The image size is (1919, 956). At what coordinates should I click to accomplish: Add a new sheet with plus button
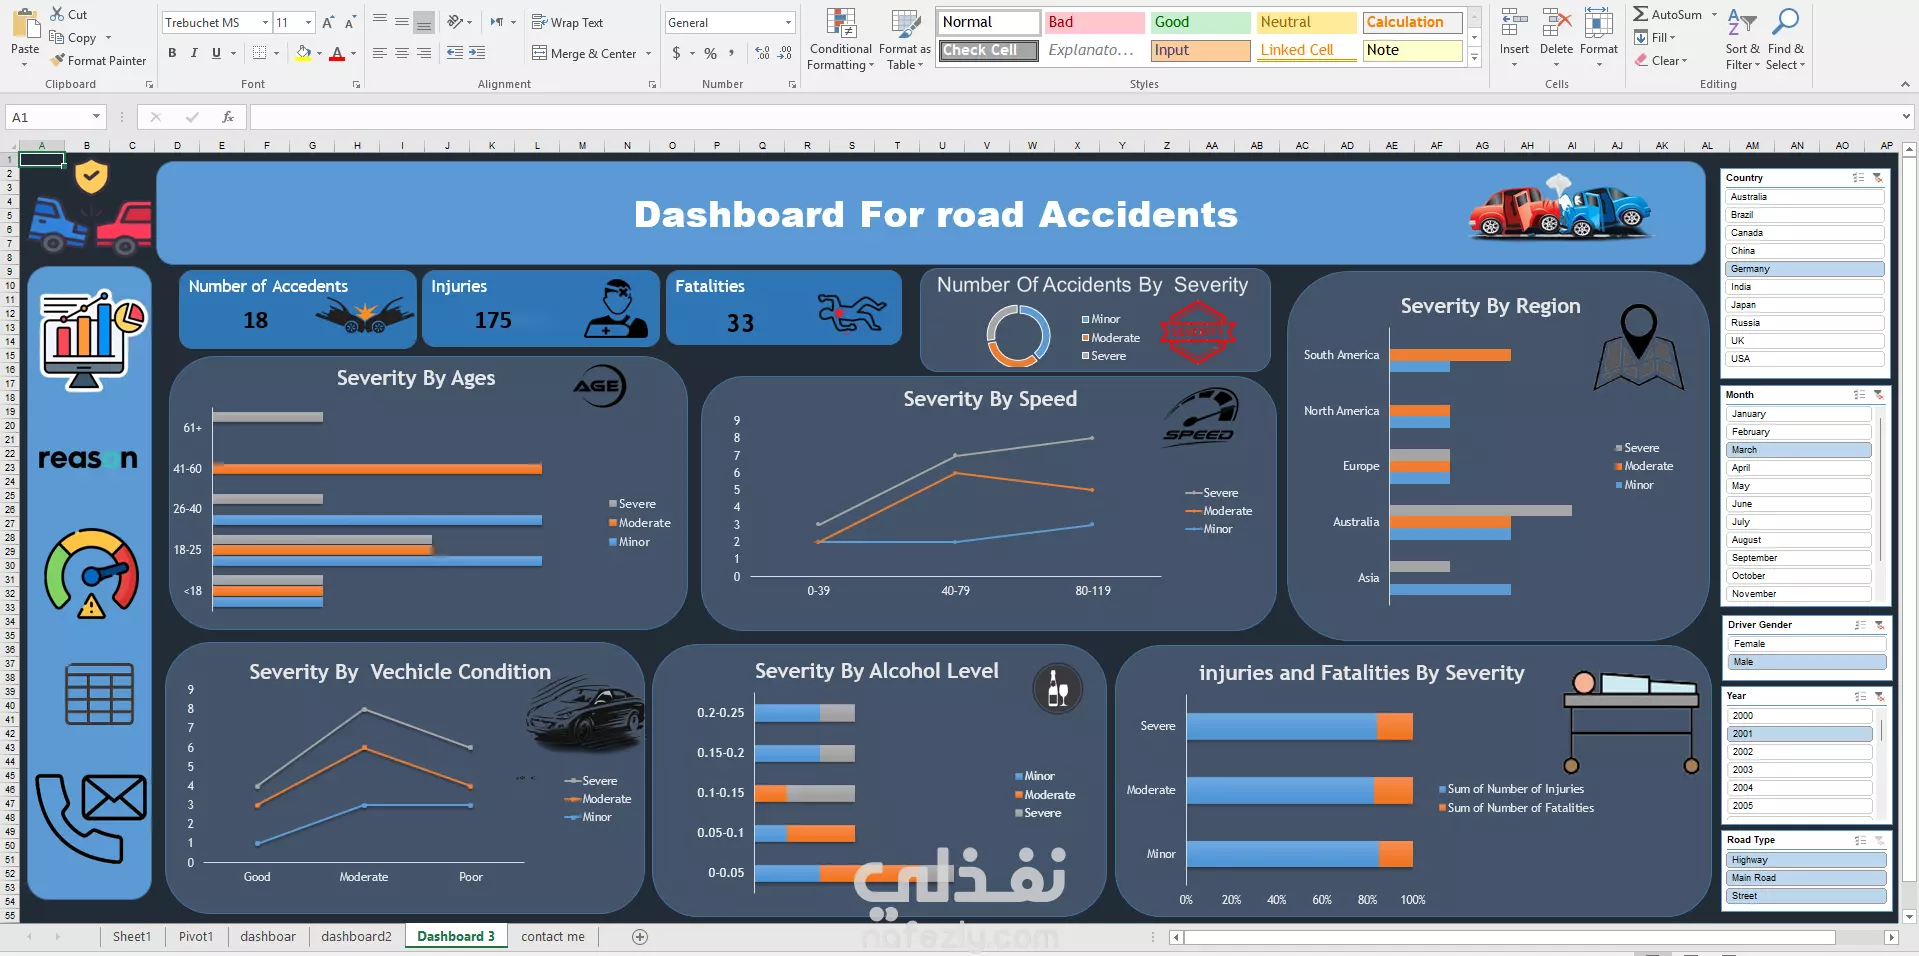click(x=640, y=937)
